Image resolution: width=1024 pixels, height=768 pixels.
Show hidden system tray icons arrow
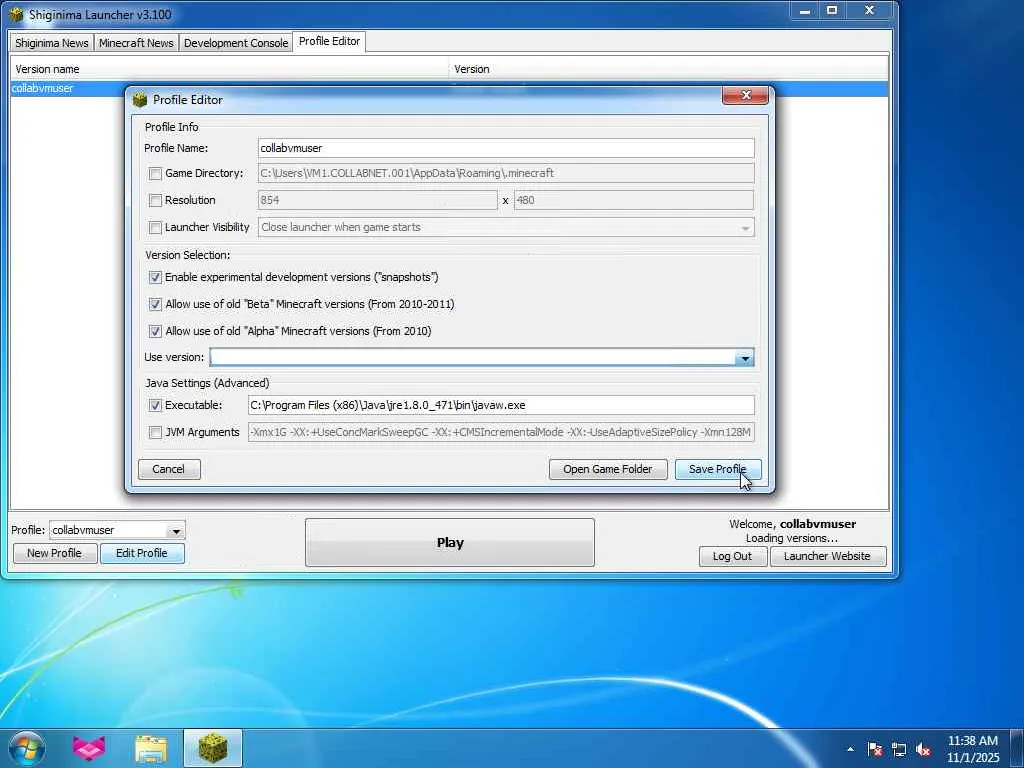(x=850, y=749)
